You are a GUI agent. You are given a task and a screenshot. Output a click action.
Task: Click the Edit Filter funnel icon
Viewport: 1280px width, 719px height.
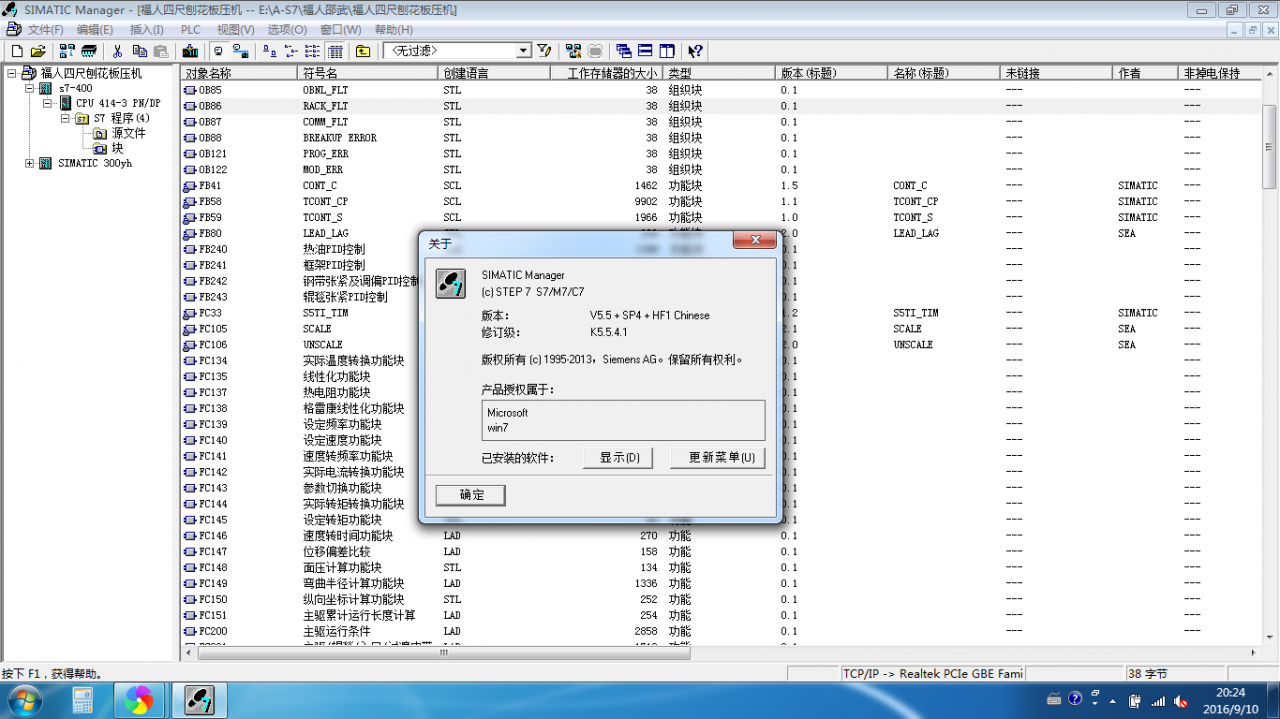click(x=544, y=50)
